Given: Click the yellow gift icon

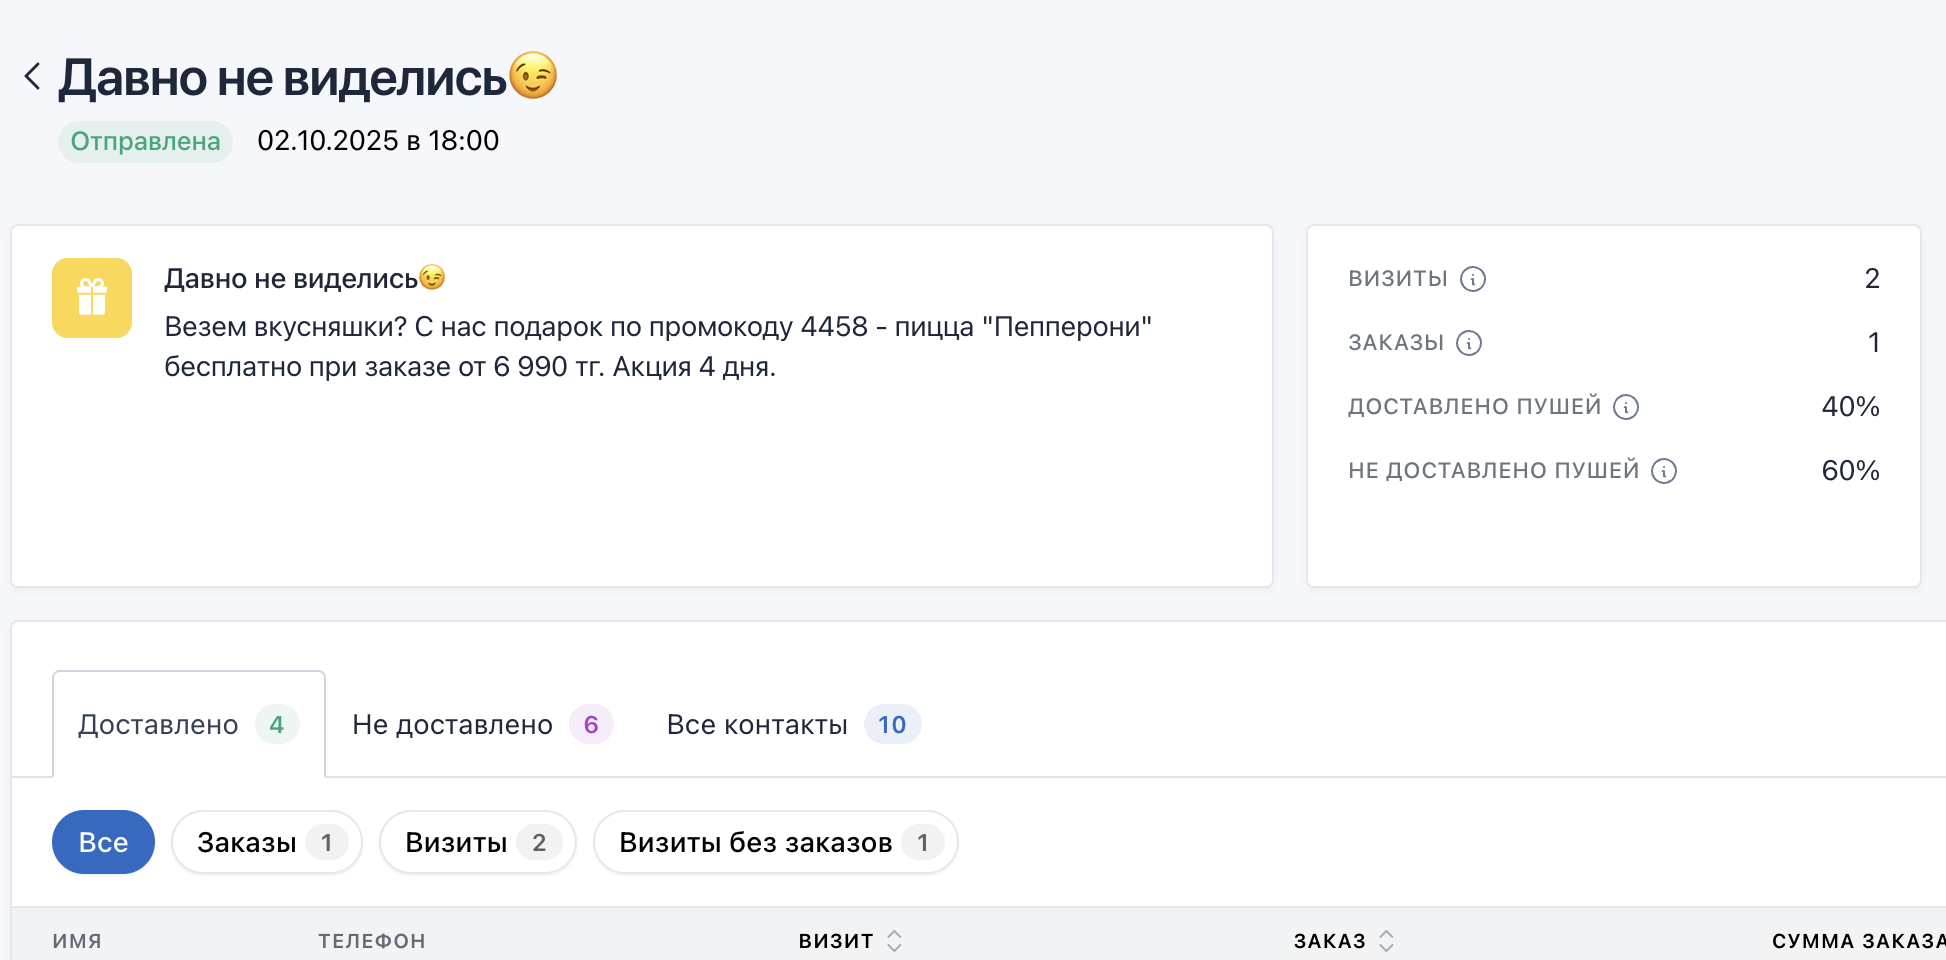Looking at the screenshot, I should pyautogui.click(x=92, y=298).
